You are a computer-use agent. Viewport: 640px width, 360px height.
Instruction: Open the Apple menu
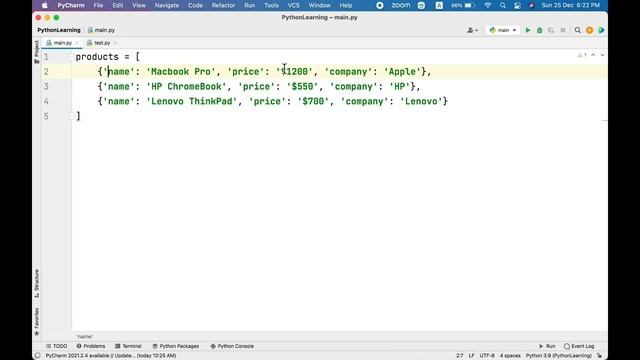pyautogui.click(x=45, y=5)
